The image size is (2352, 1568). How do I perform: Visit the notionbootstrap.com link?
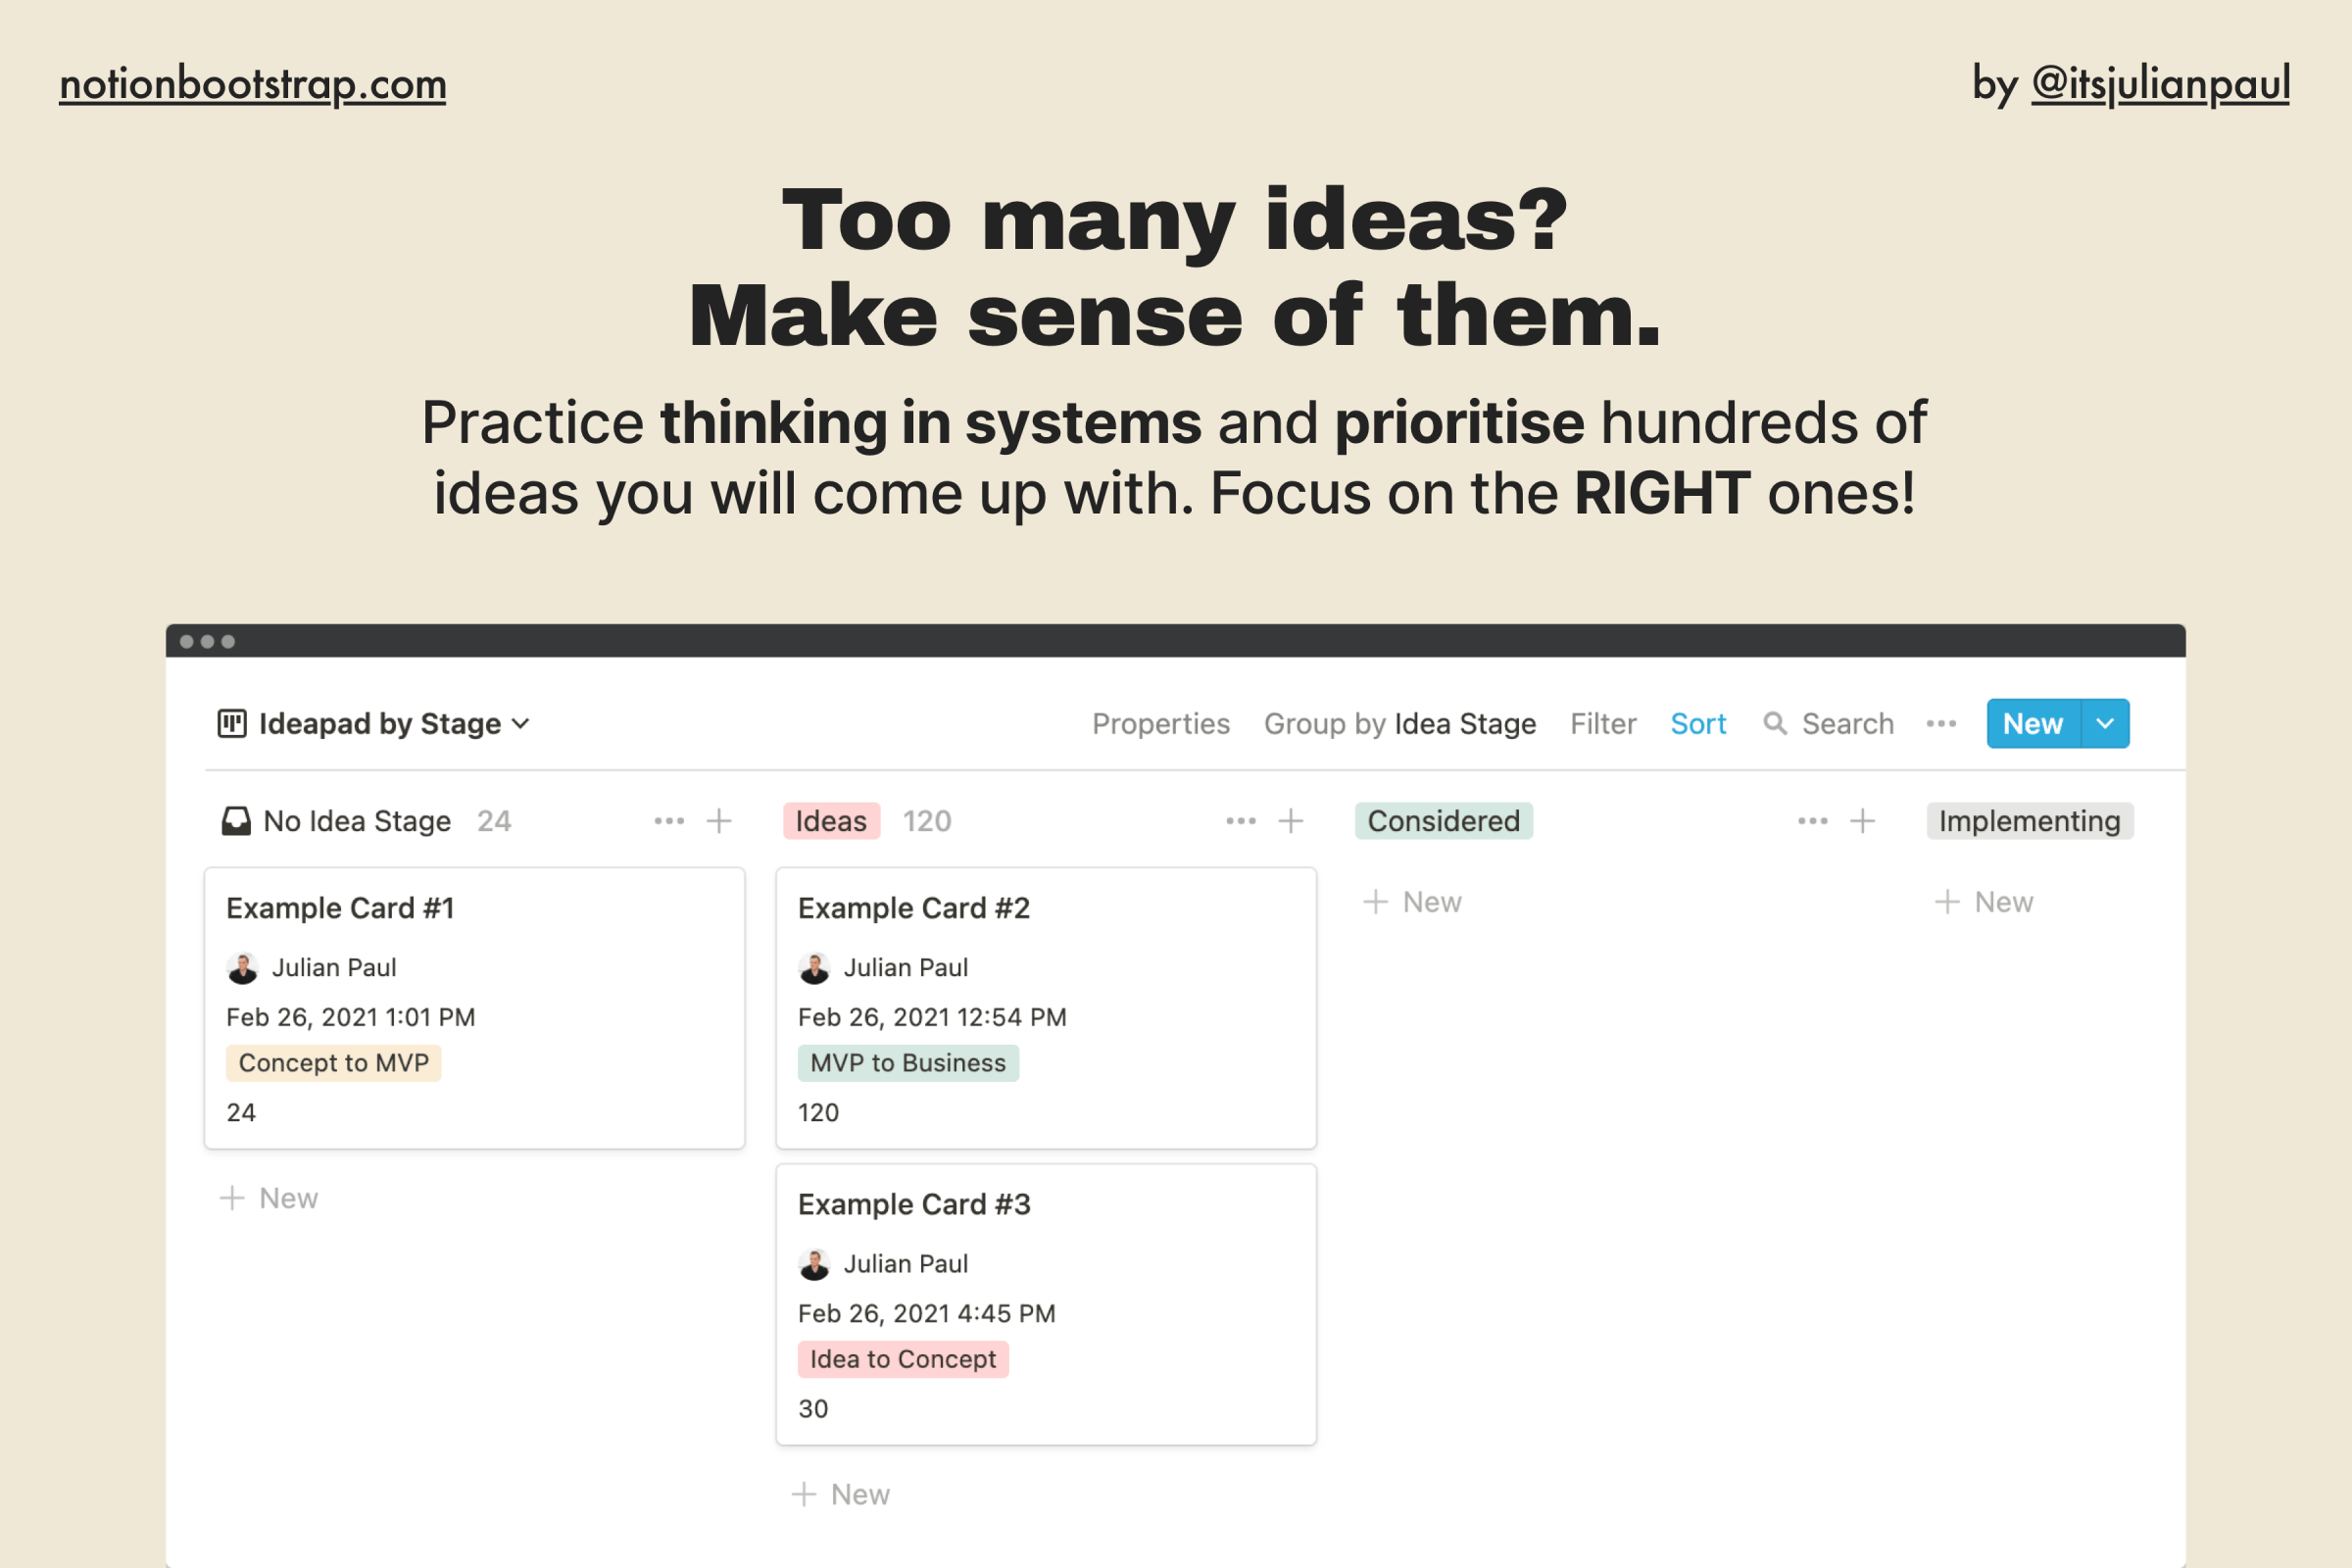click(x=251, y=84)
